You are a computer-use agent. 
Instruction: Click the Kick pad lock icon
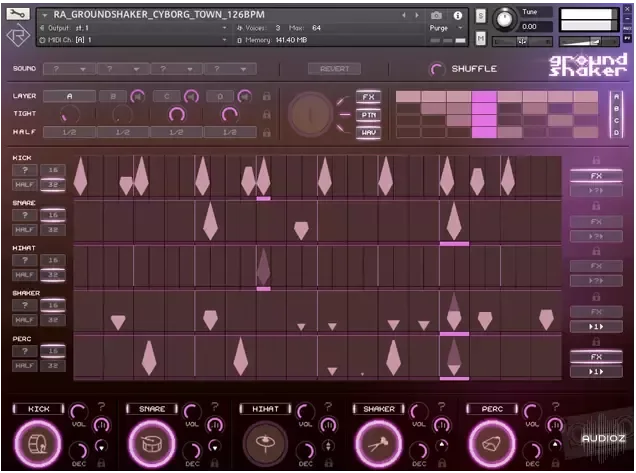point(101,462)
